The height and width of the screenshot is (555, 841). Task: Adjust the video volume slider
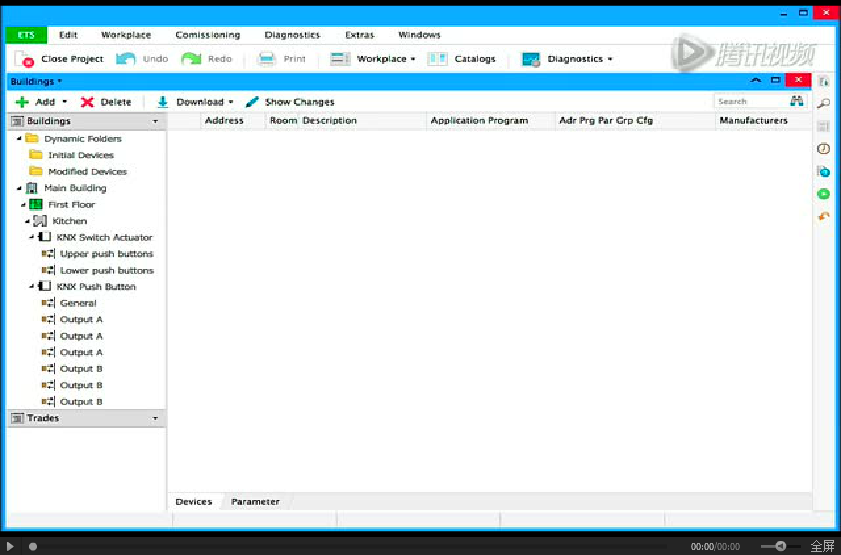[x=780, y=546]
